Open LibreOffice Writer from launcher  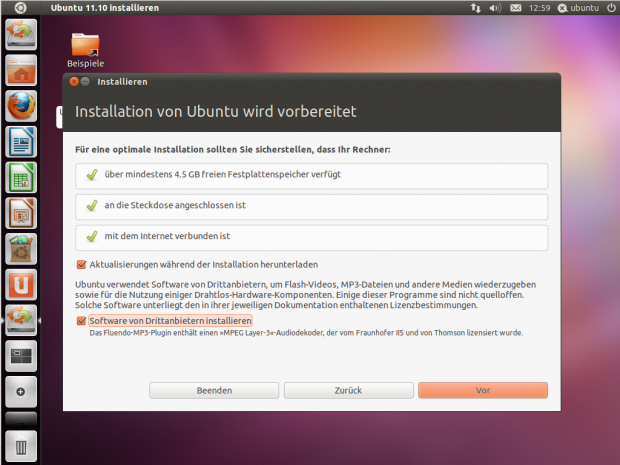click(x=21, y=142)
